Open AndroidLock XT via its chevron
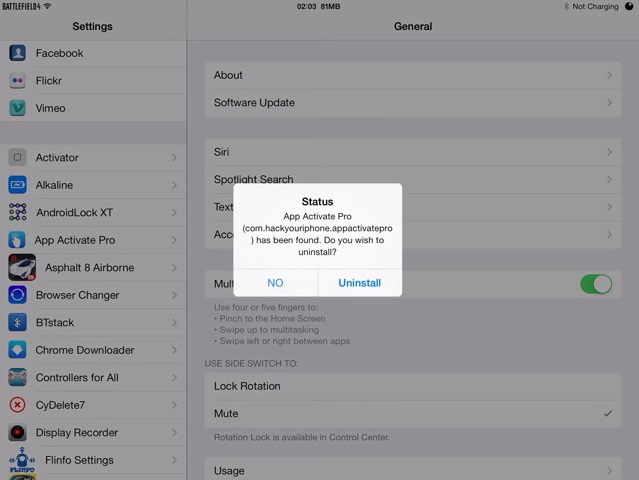The image size is (639, 480). (174, 213)
